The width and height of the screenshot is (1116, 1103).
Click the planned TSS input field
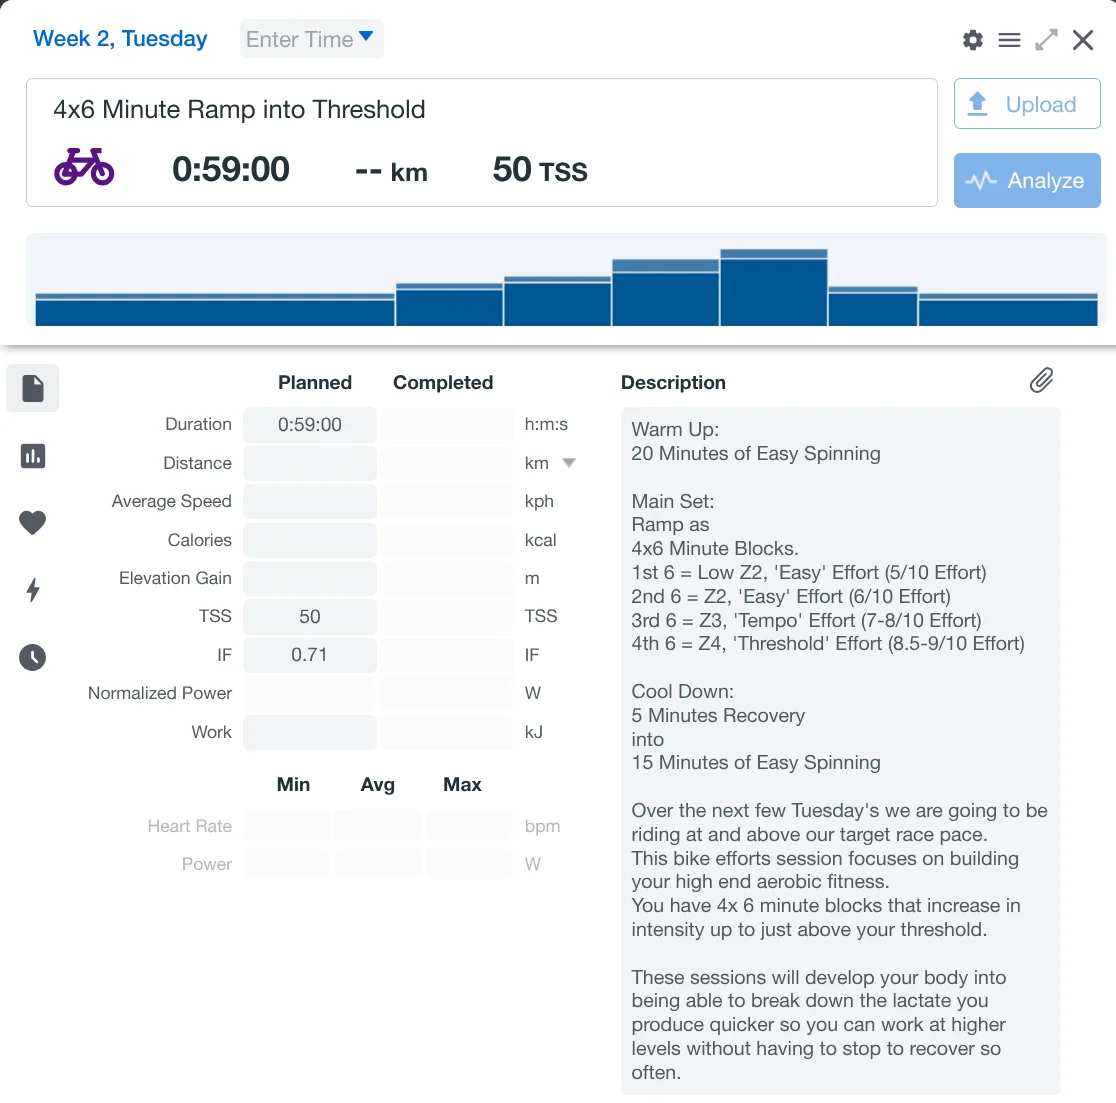click(x=310, y=617)
